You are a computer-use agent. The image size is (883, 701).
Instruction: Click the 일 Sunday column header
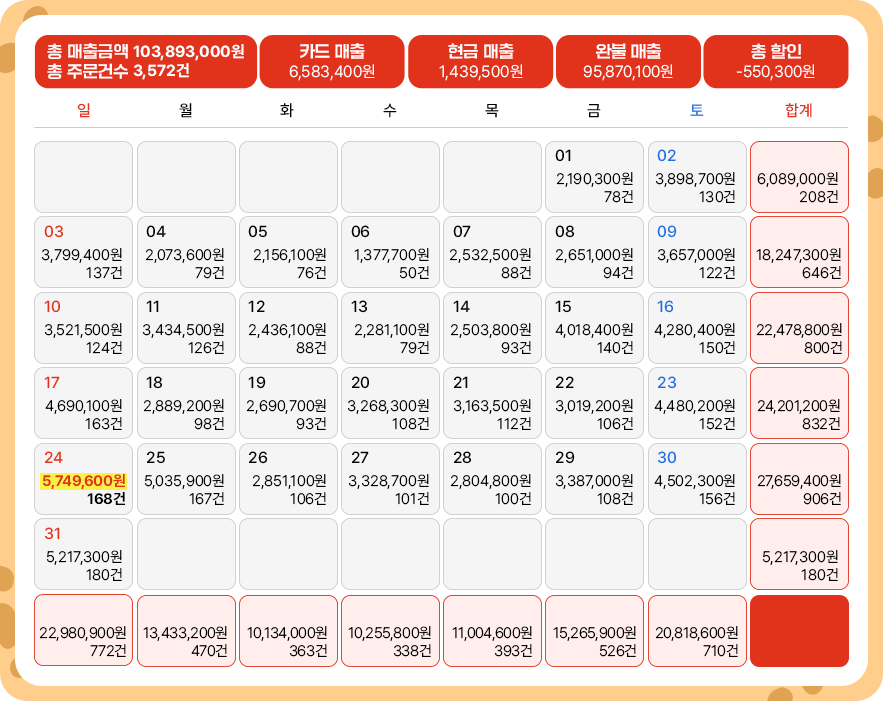tap(84, 110)
